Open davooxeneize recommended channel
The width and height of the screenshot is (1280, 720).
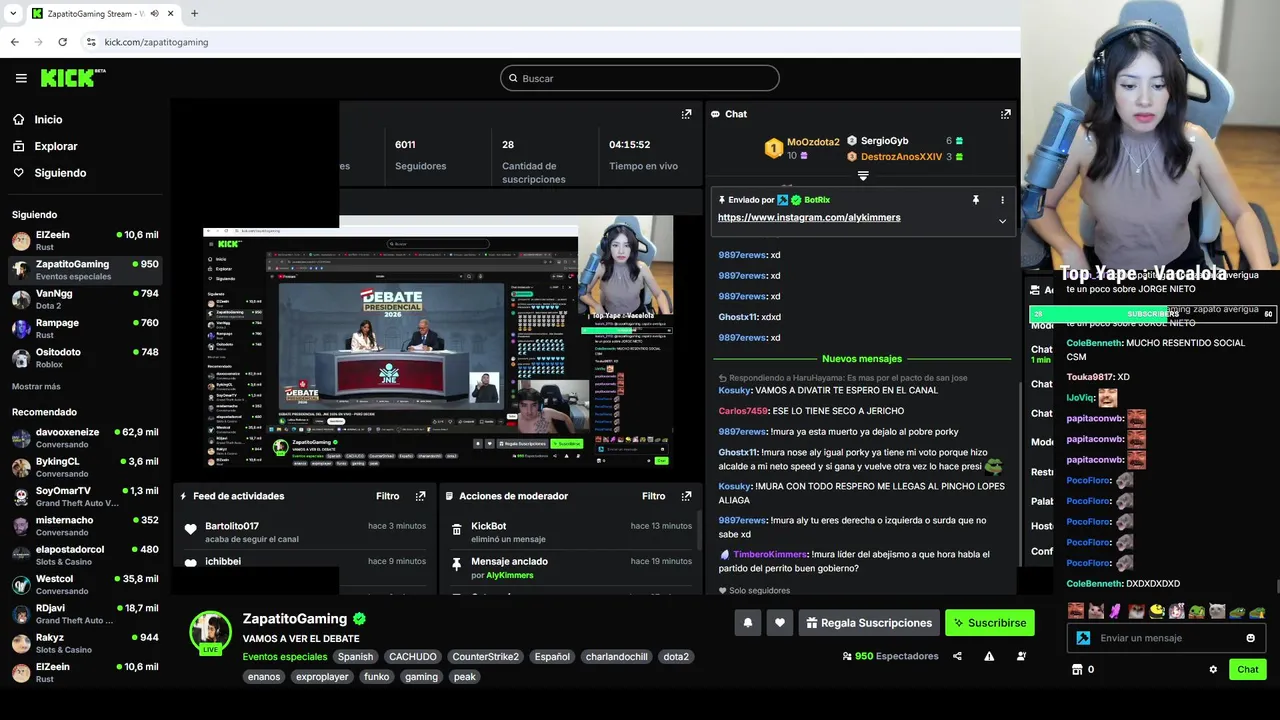85,437
